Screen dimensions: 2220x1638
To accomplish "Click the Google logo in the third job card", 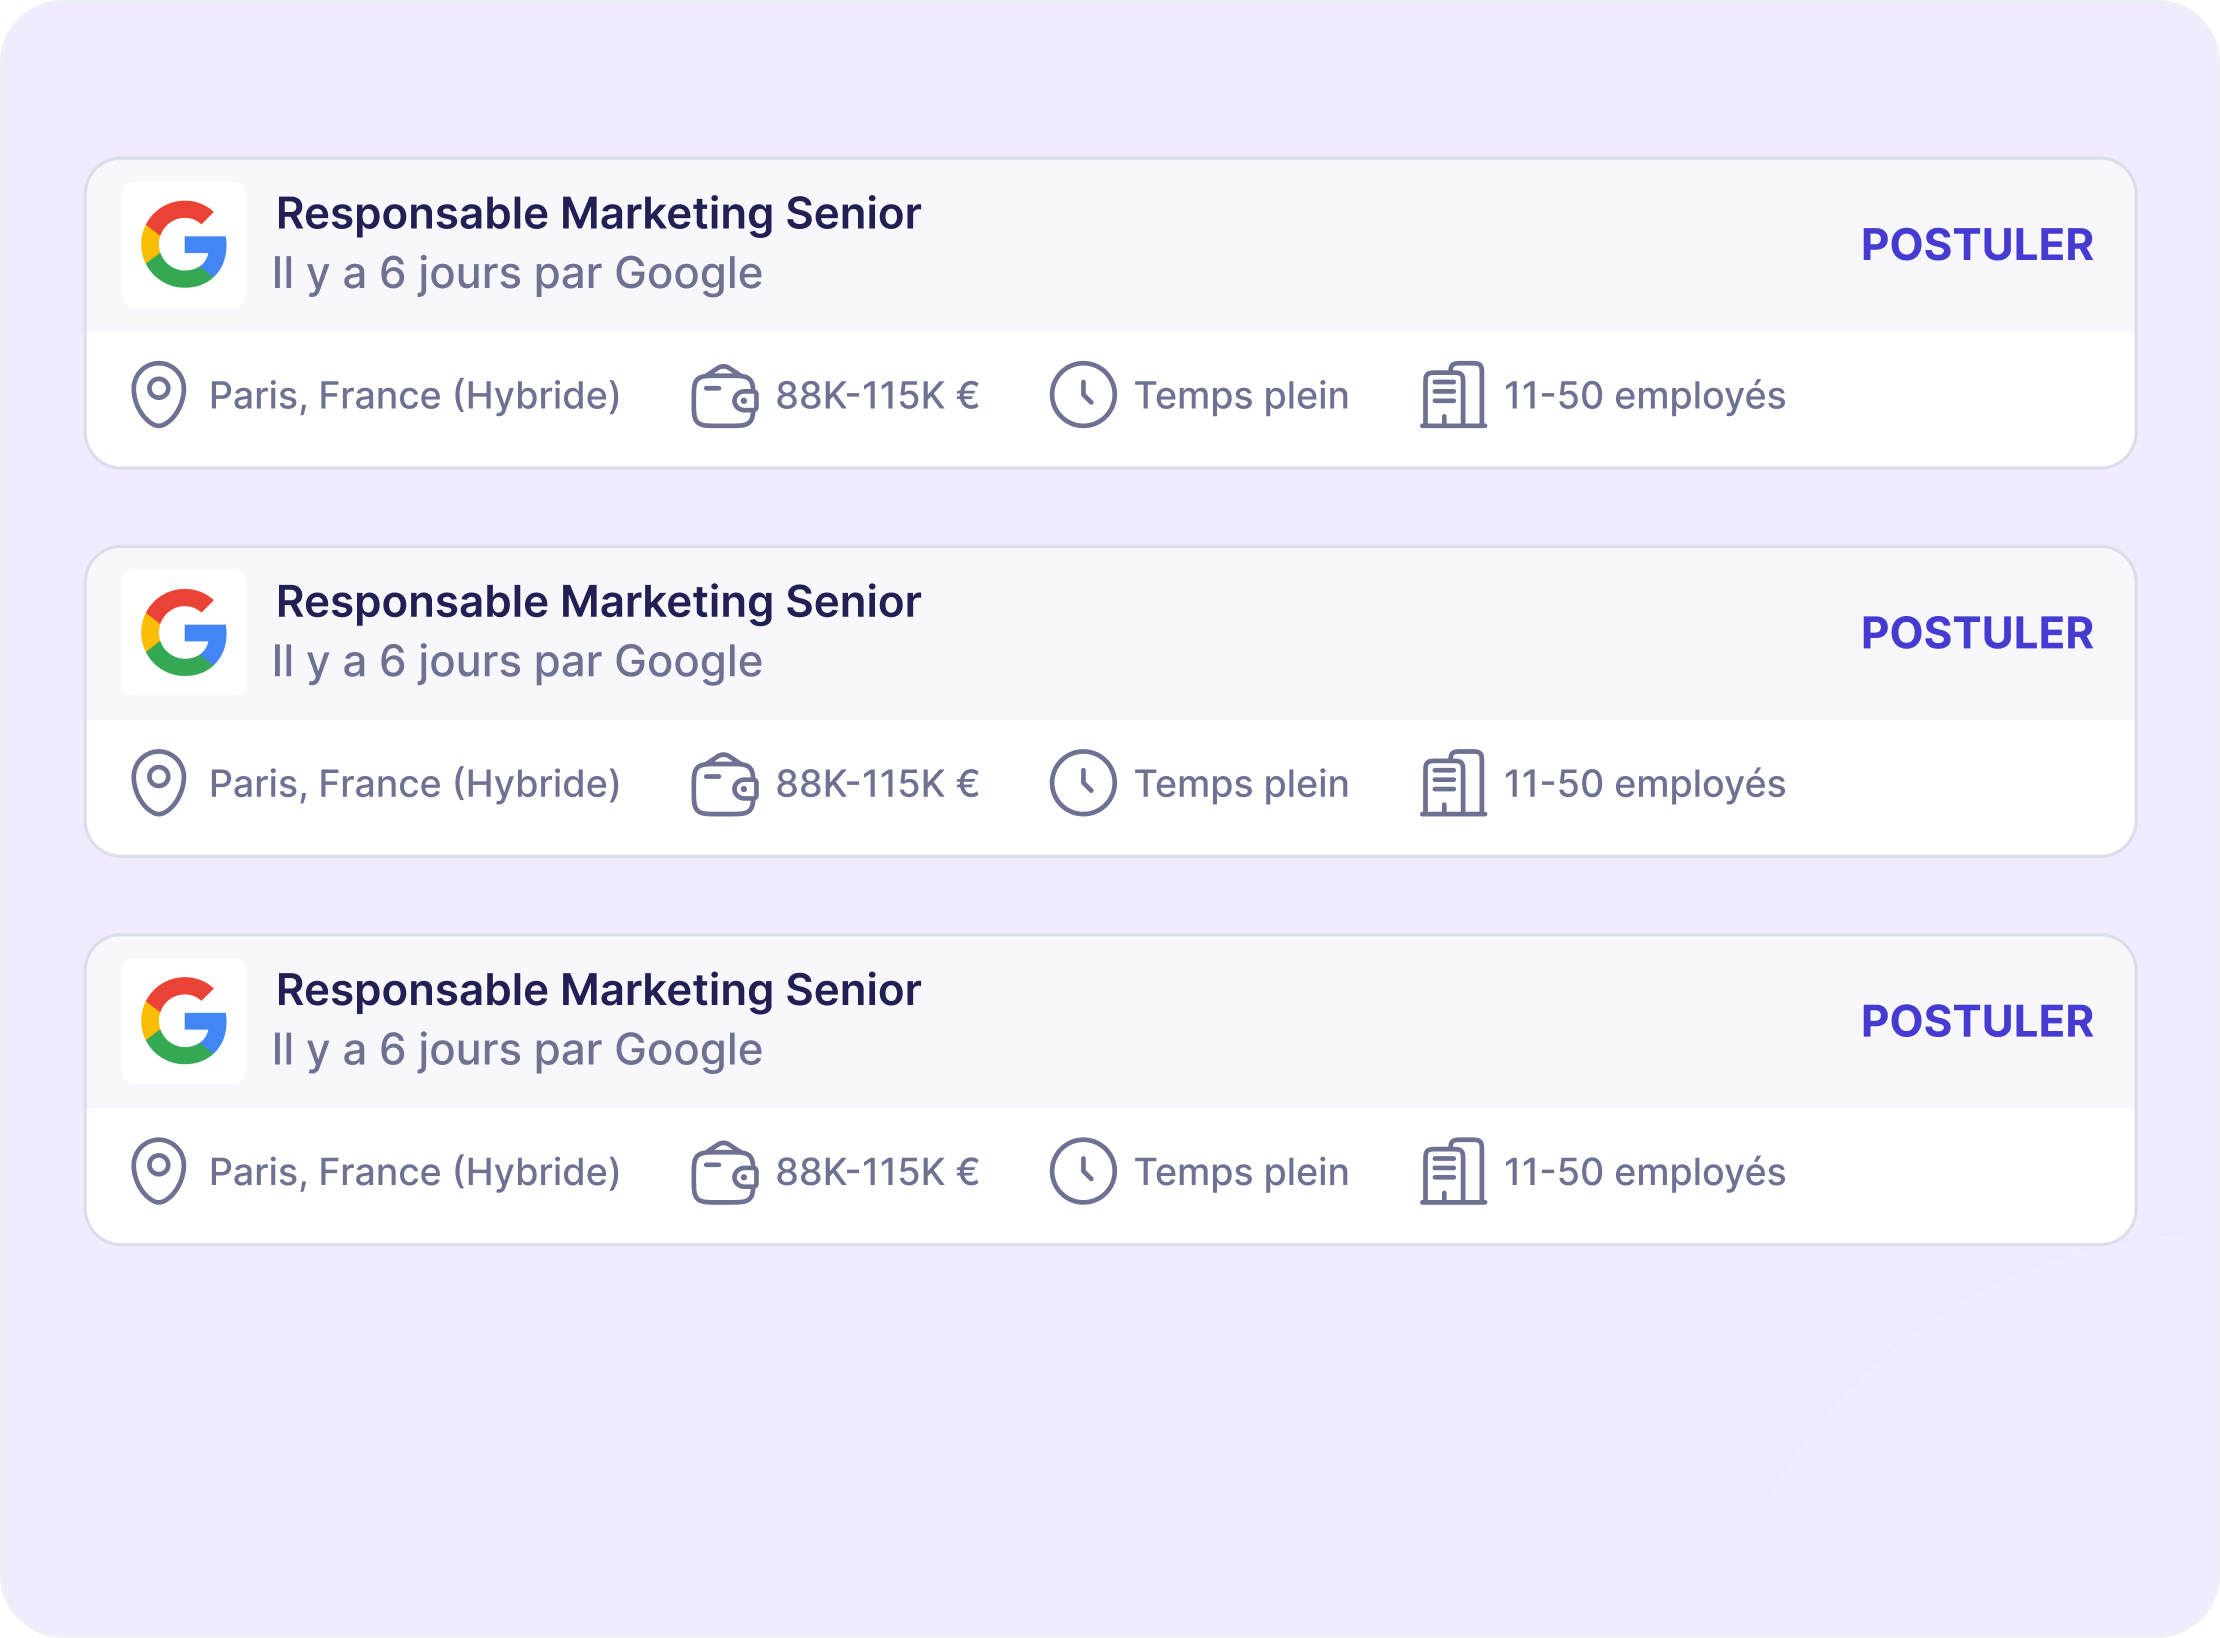I will (x=184, y=1020).
